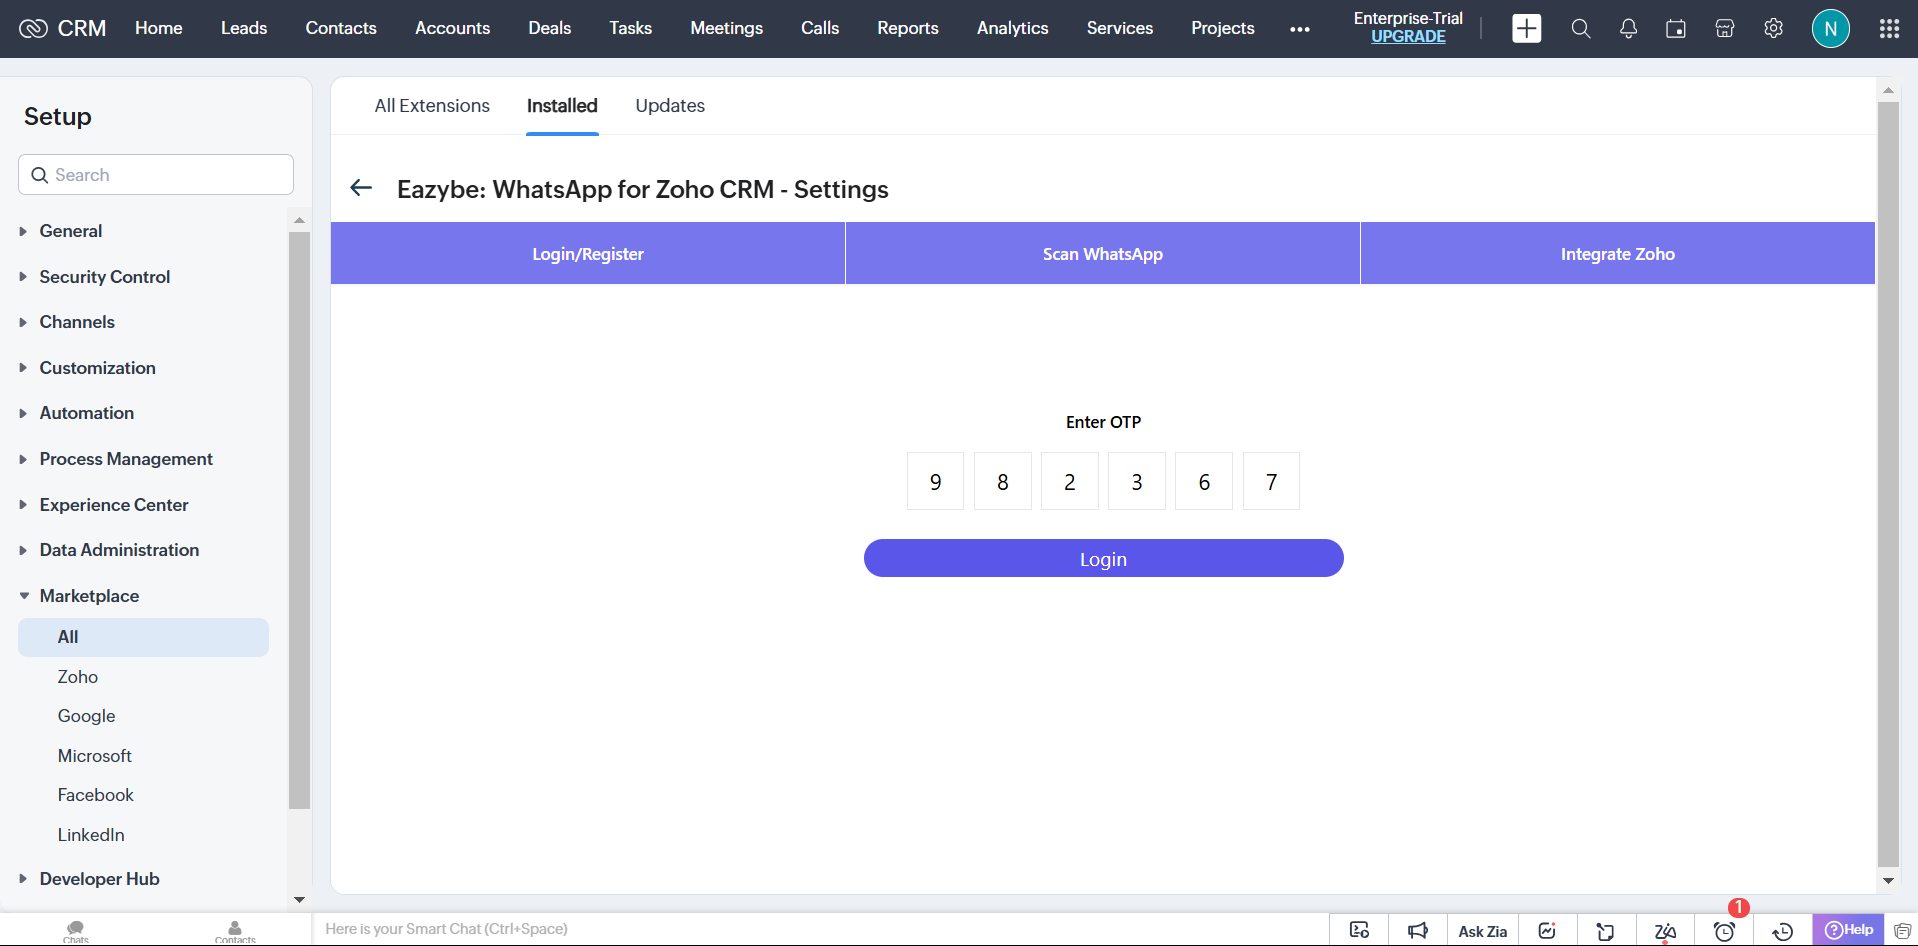Select Microsoft under Marketplace
This screenshot has width=1918, height=946.
(x=95, y=756)
